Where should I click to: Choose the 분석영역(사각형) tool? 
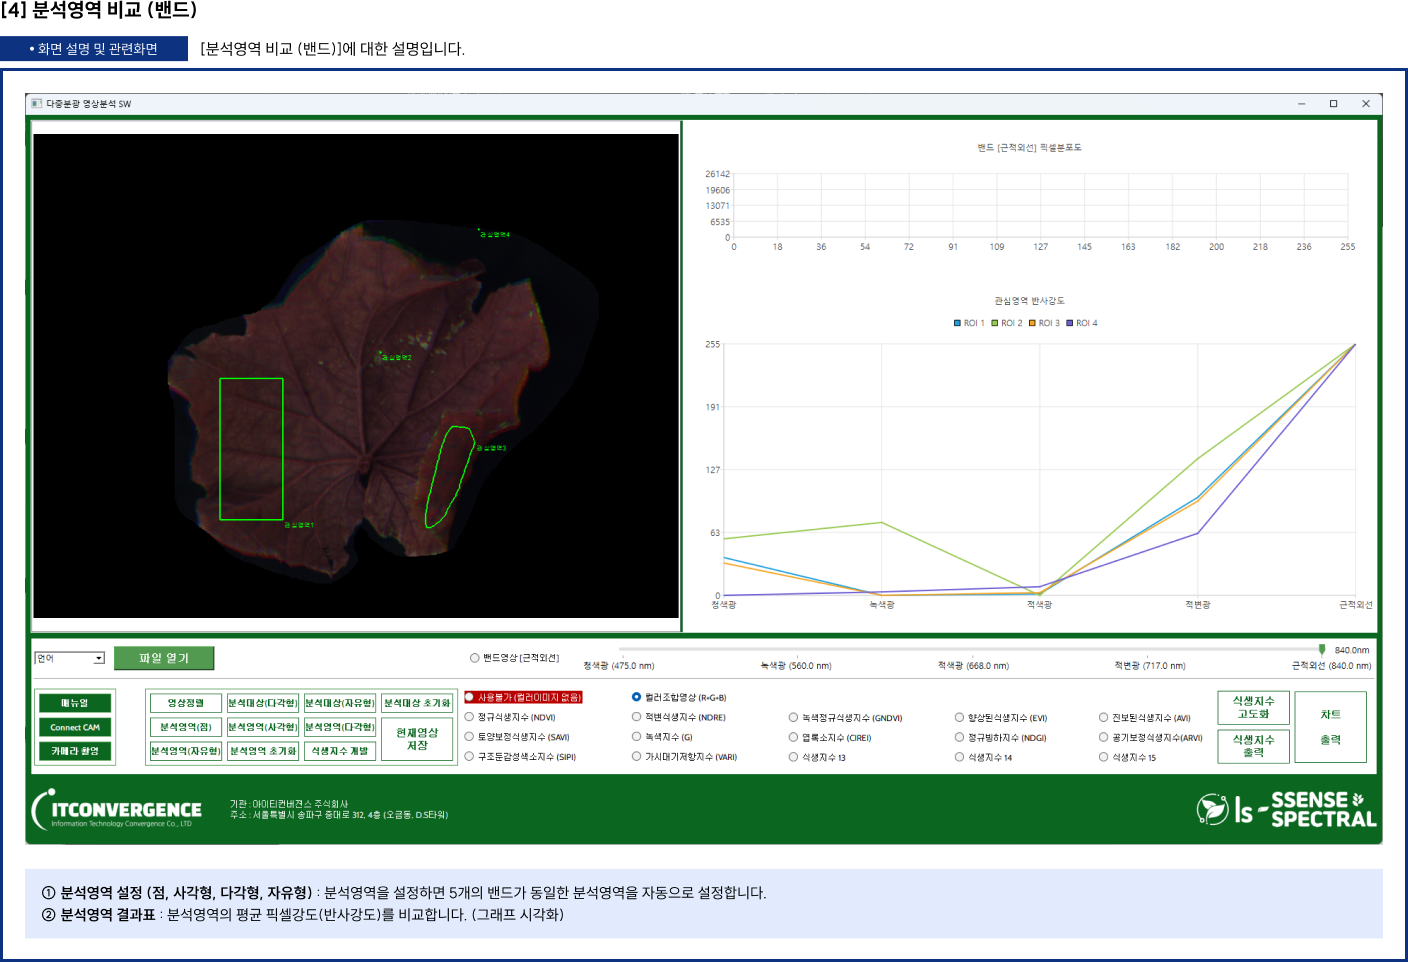click(x=262, y=727)
